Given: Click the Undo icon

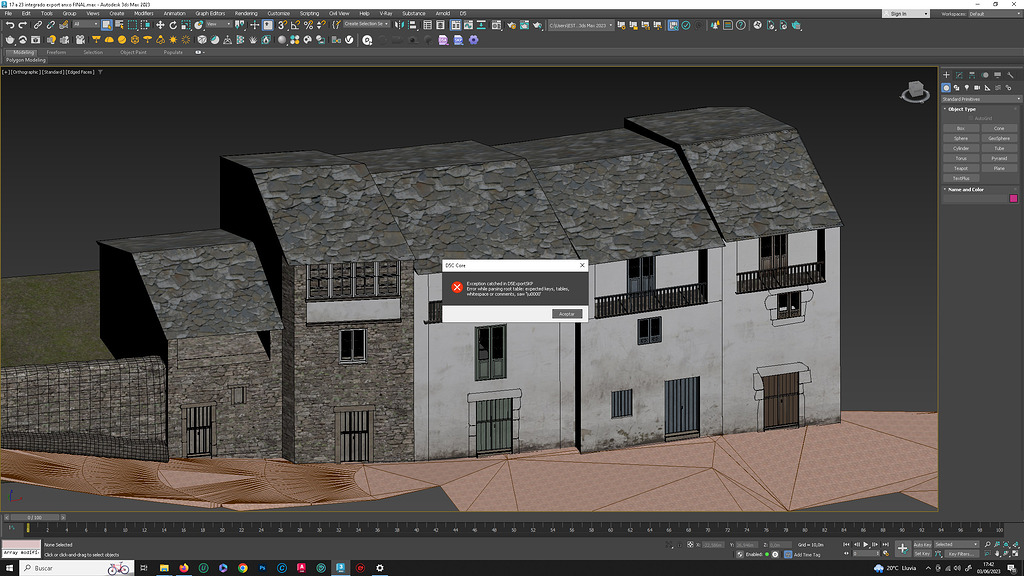Looking at the screenshot, I should click(x=10, y=26).
